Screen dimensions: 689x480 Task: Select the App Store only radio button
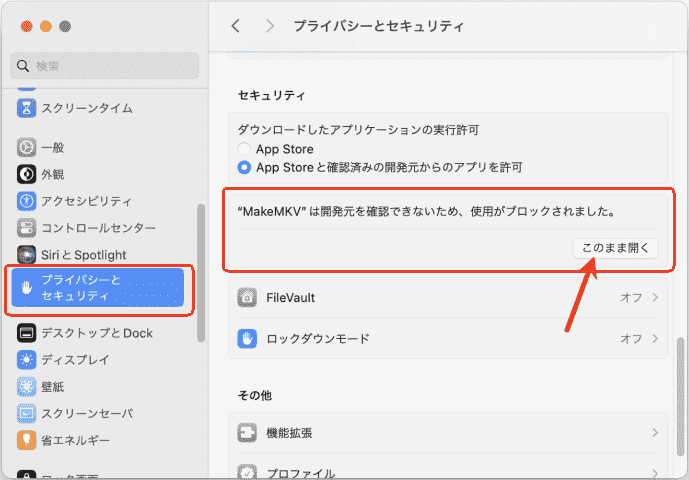coord(244,149)
